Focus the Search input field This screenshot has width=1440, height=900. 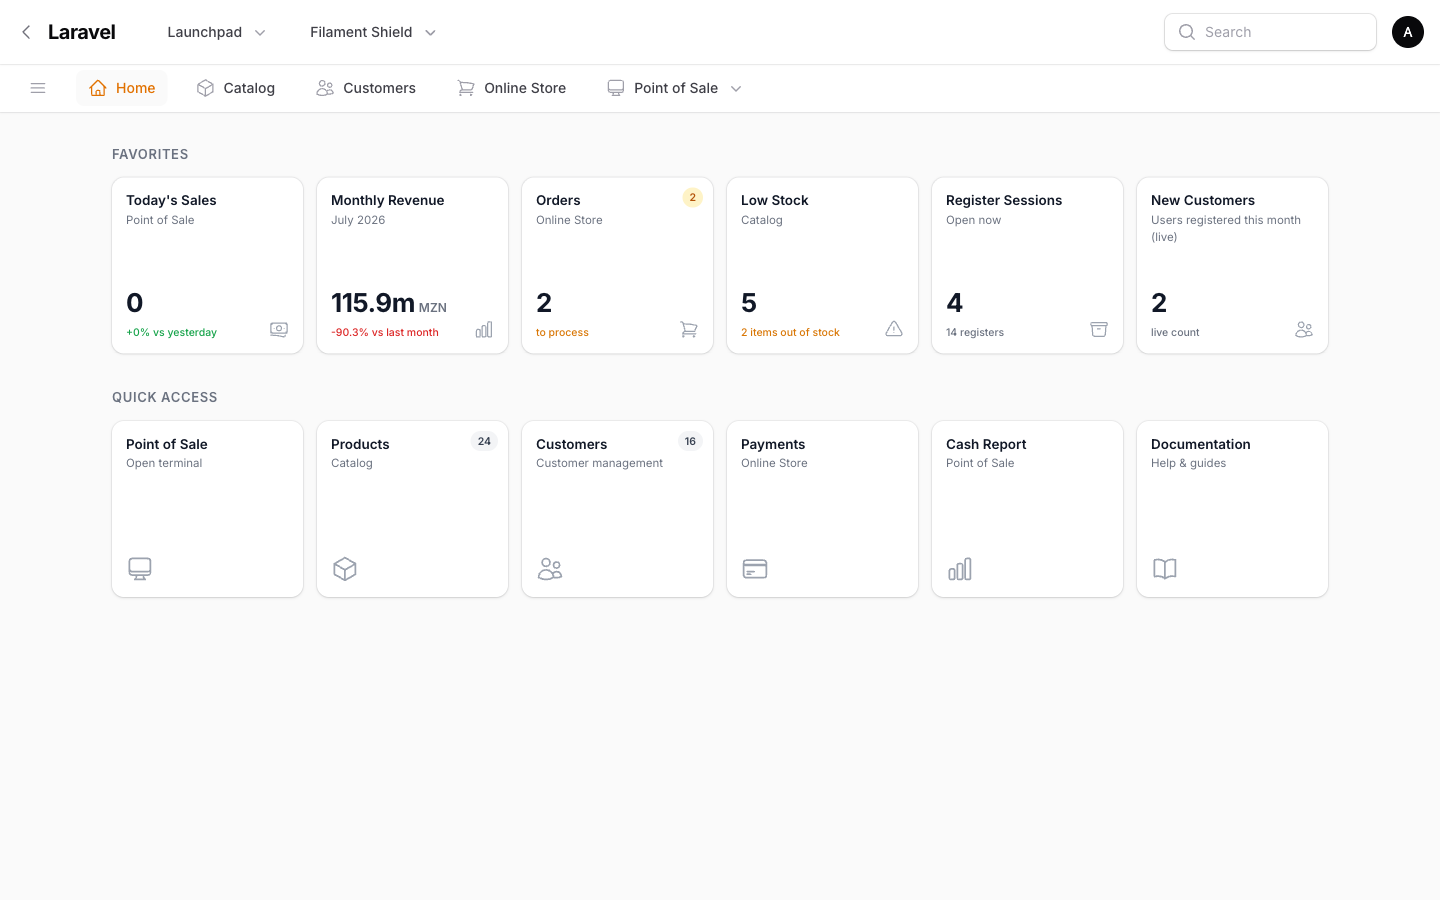(x=1270, y=32)
